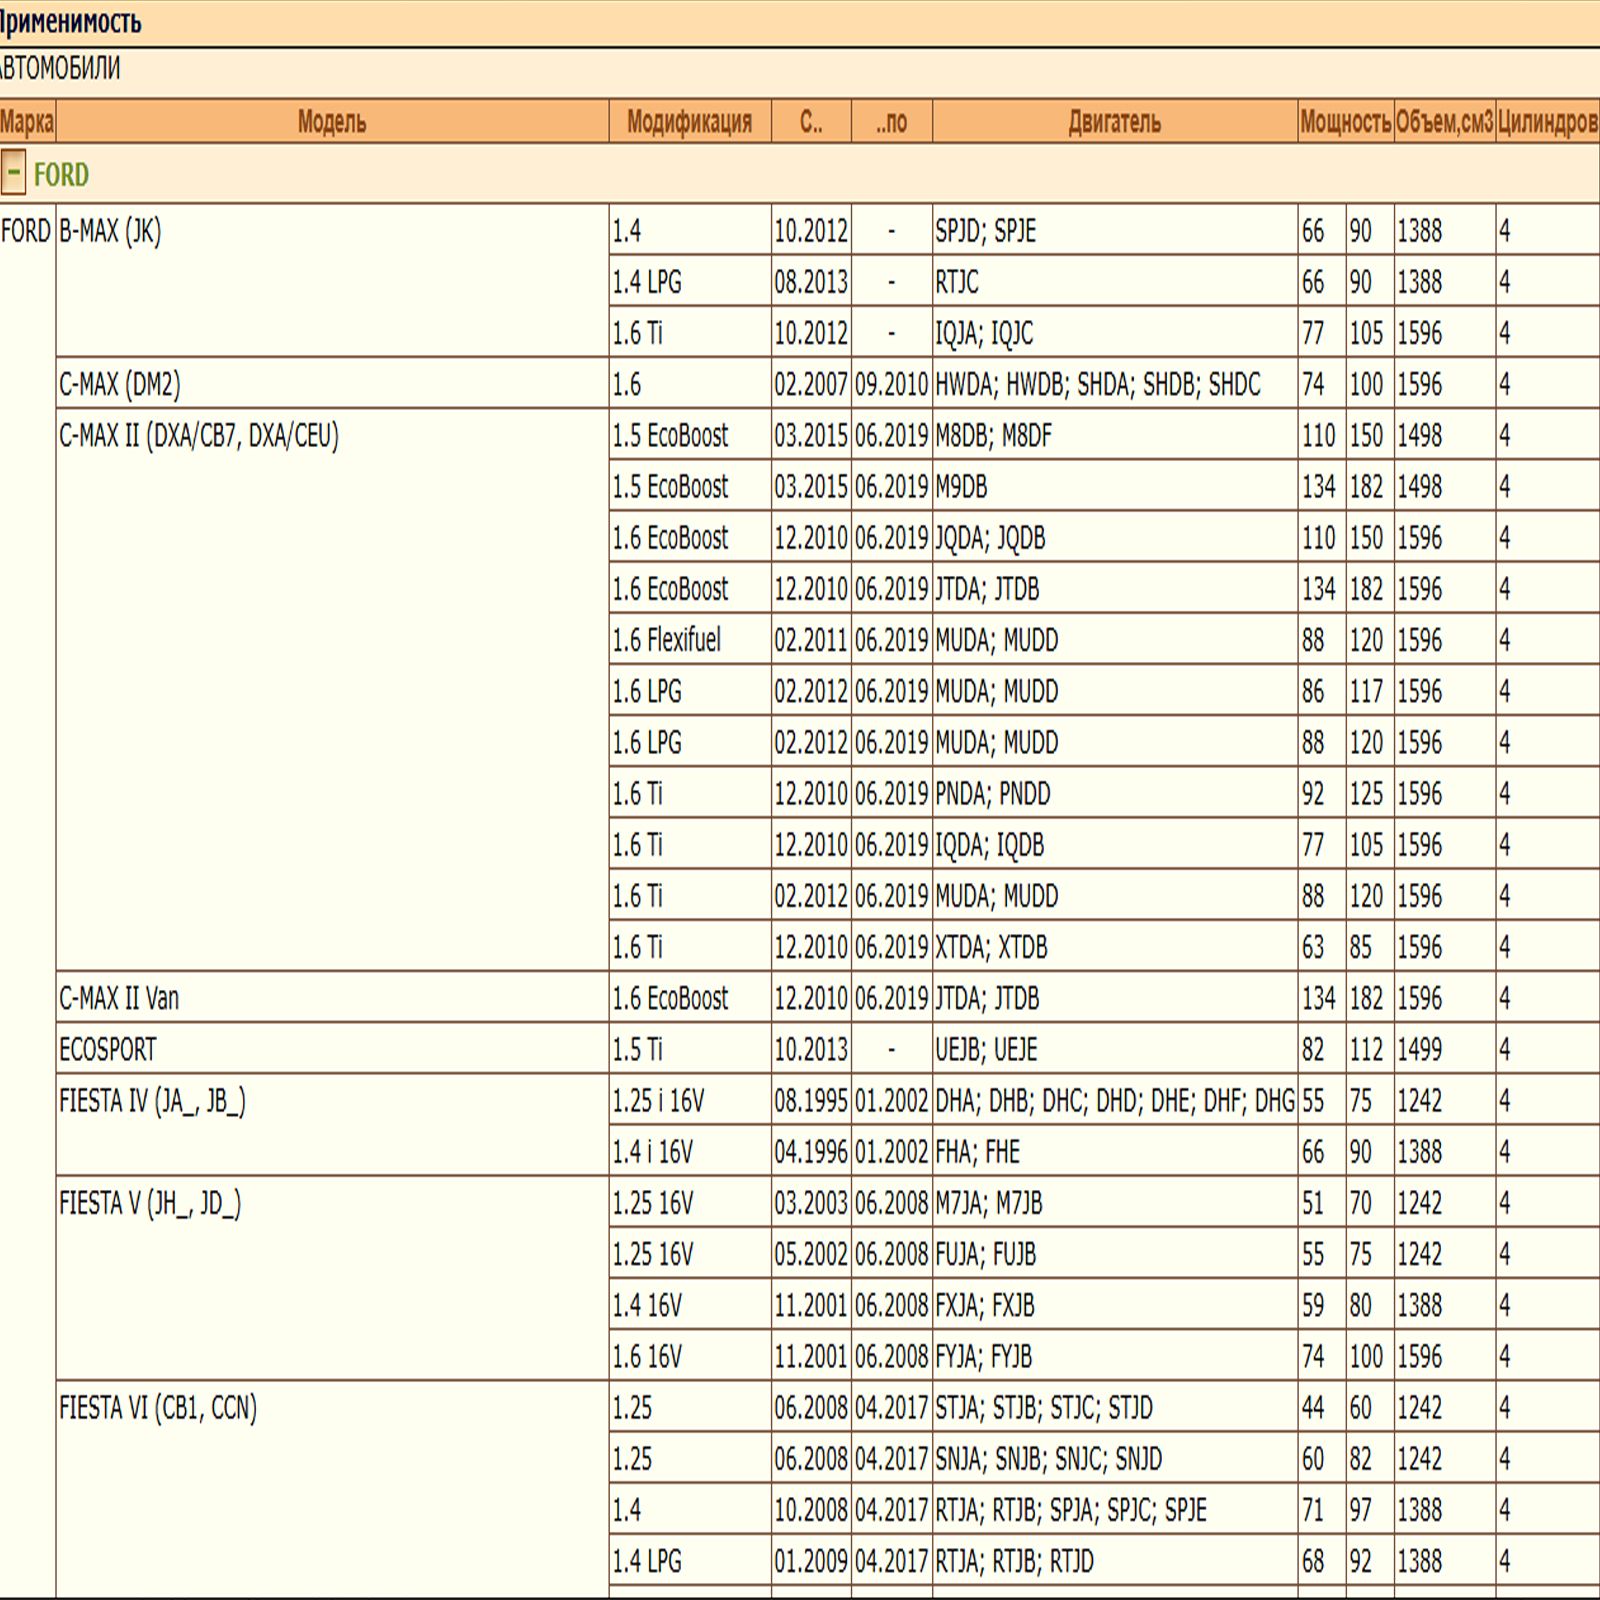
Task: Select FIESTA VI (CB1, CCN) model
Action: pos(158,1408)
